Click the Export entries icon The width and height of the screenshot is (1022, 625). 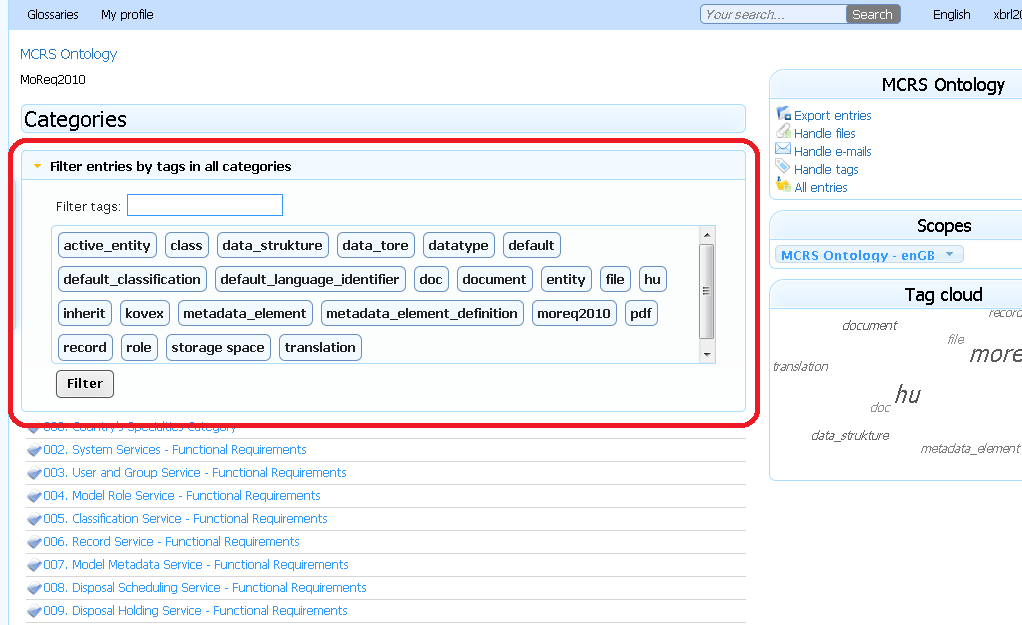pos(783,114)
